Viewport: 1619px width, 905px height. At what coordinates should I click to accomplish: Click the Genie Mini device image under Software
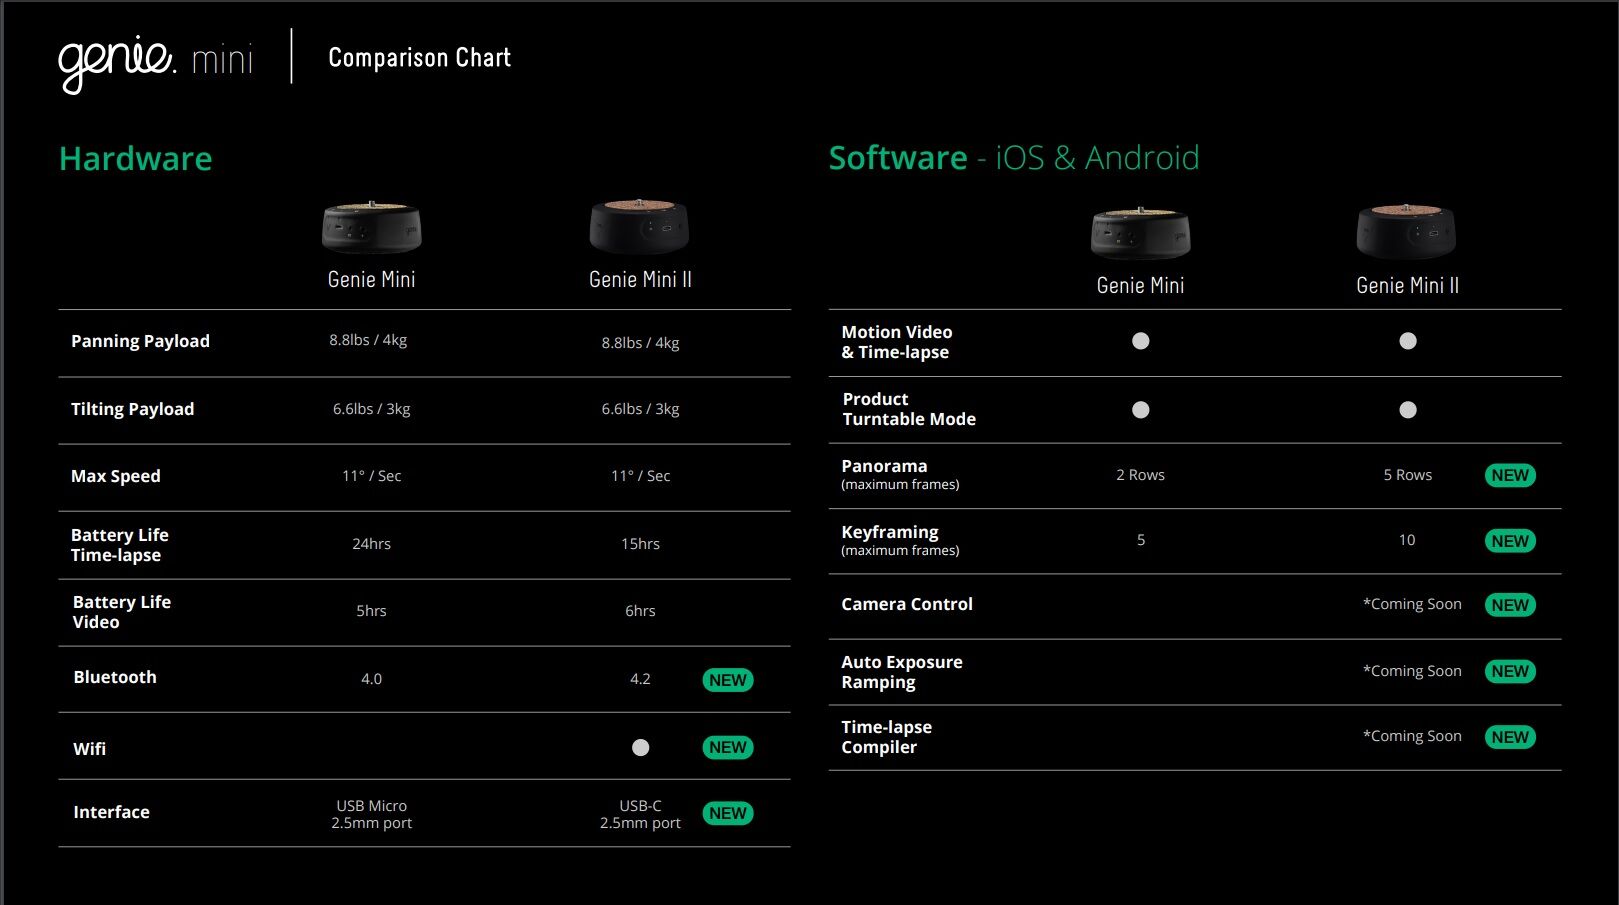coord(1140,234)
